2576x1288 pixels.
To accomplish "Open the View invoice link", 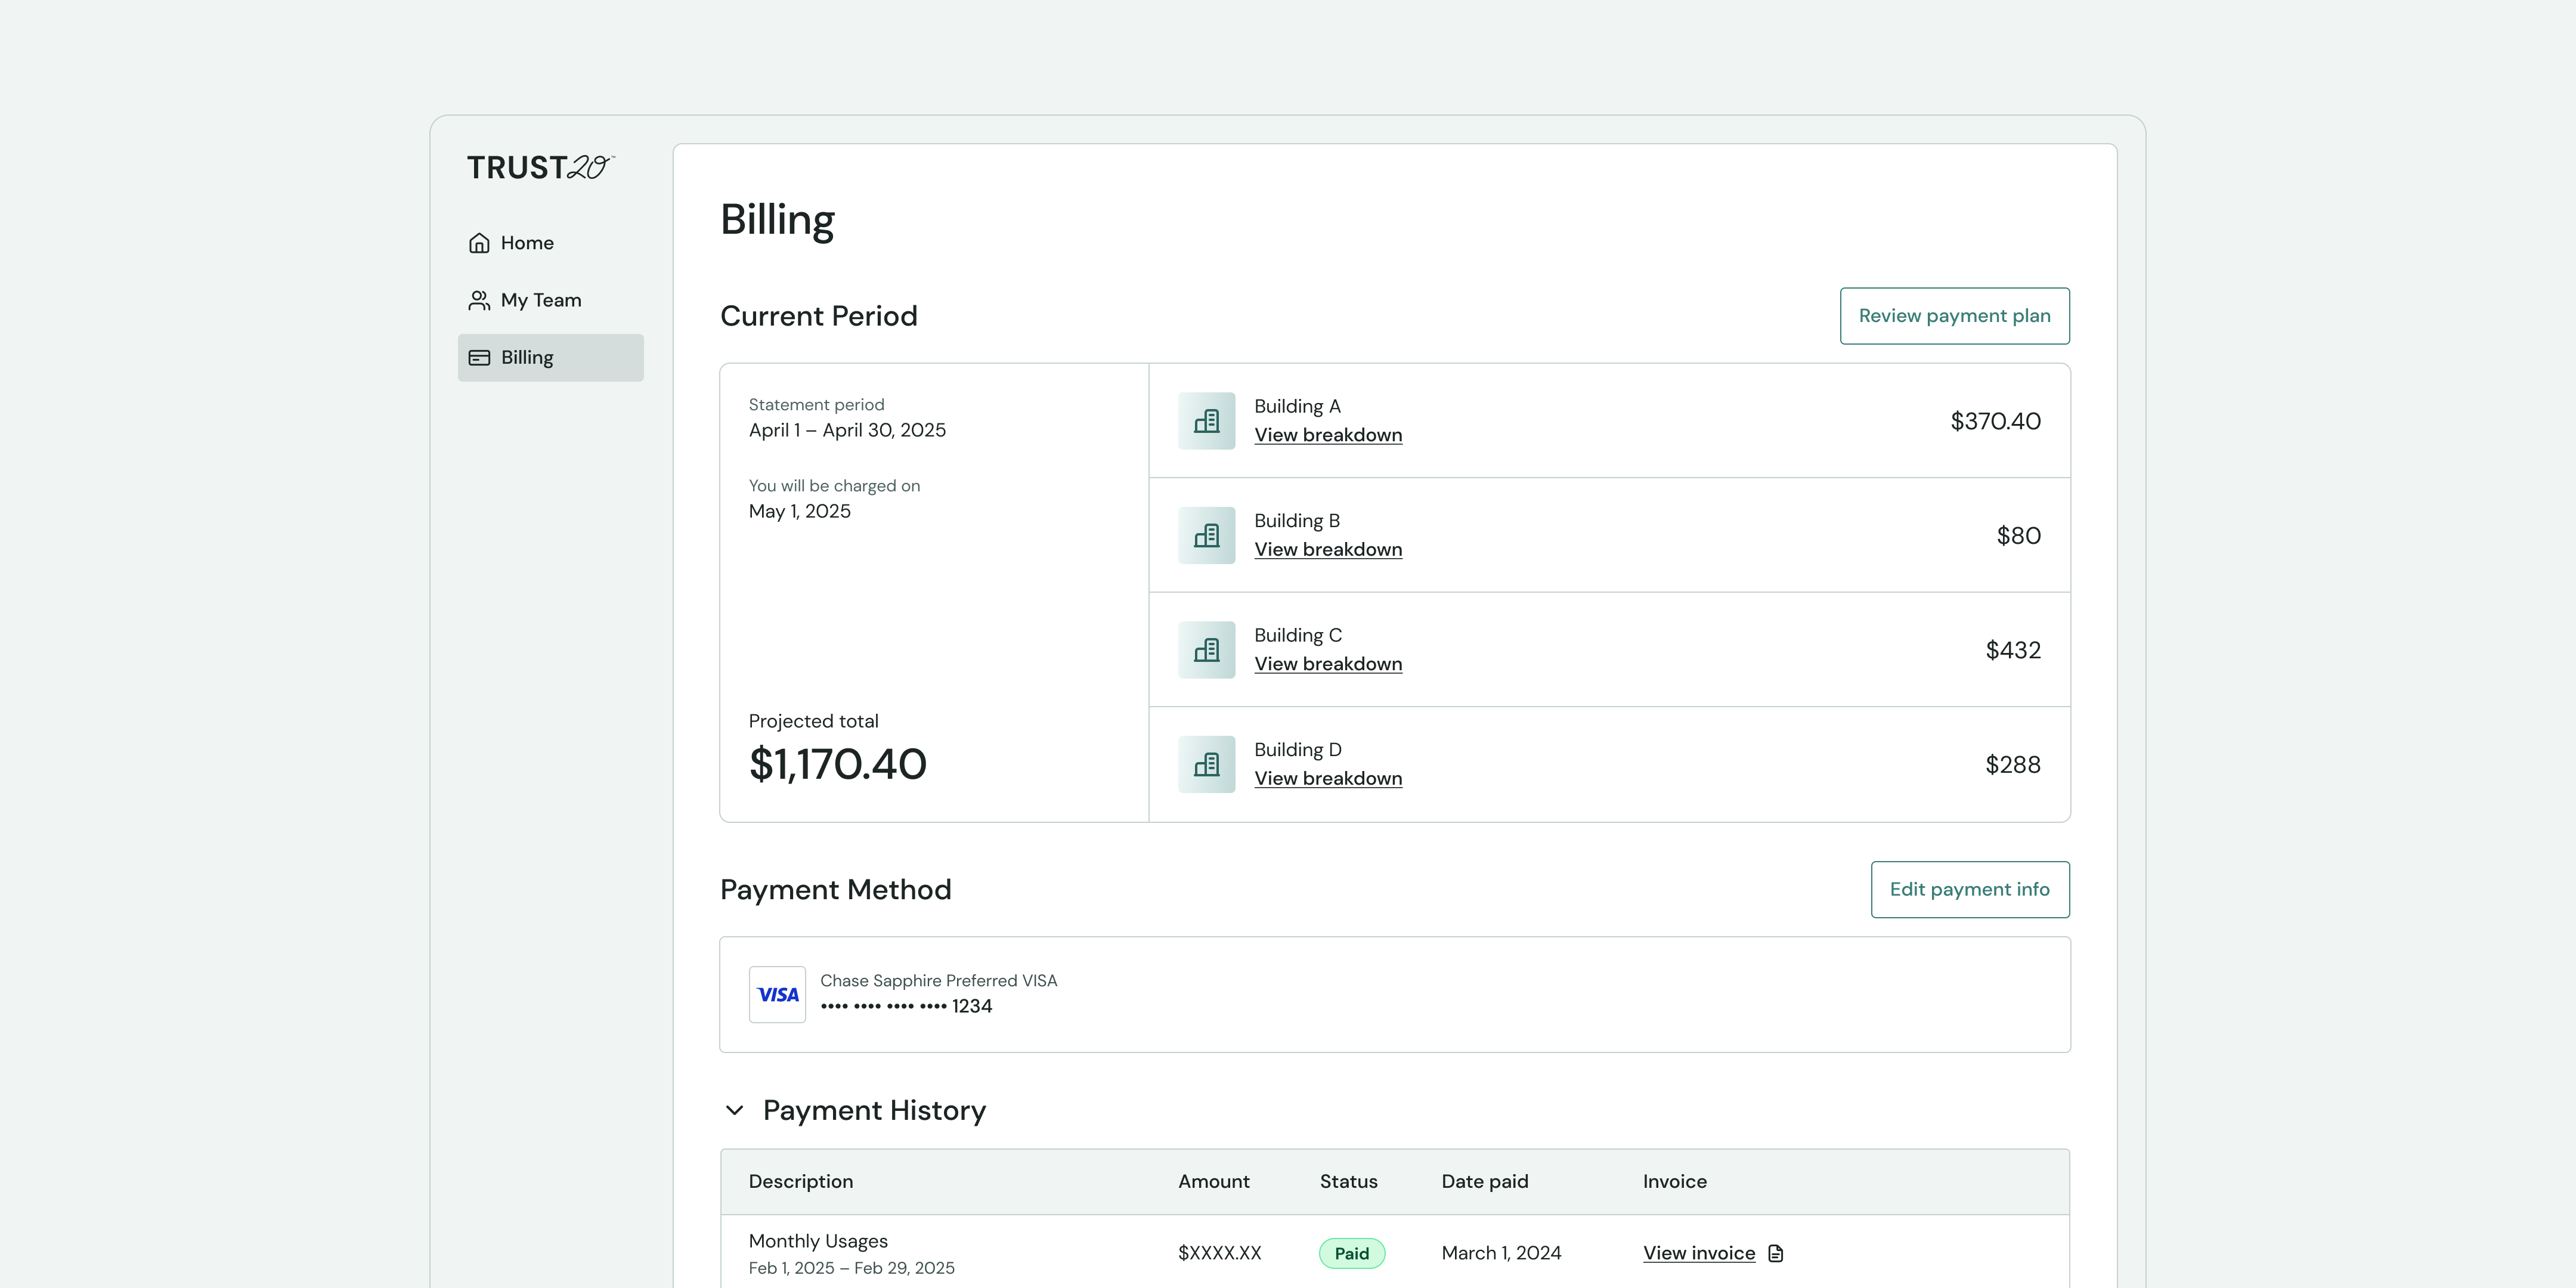I will 1698,1253.
